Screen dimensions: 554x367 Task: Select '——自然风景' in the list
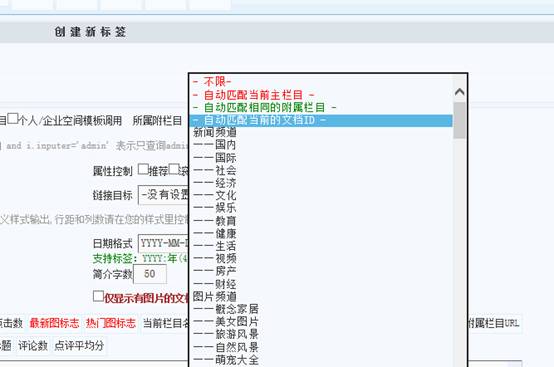(x=321, y=347)
